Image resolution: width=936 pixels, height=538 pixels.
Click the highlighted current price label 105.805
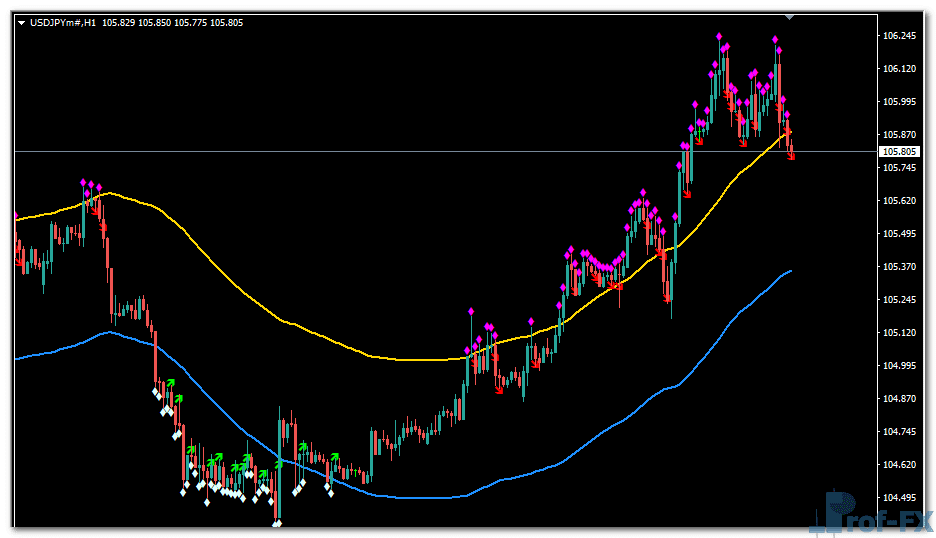897,152
